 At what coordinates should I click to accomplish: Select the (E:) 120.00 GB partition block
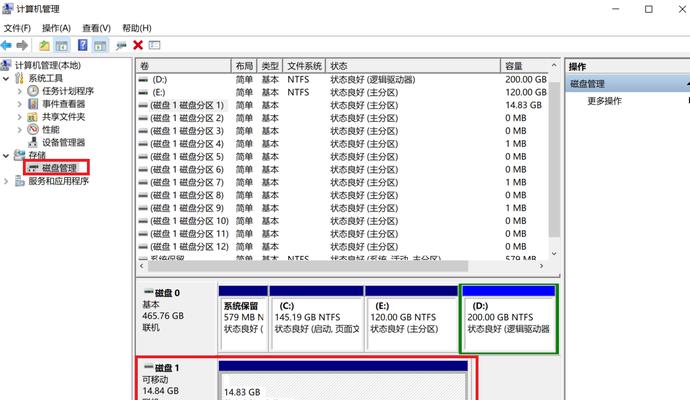pos(411,319)
